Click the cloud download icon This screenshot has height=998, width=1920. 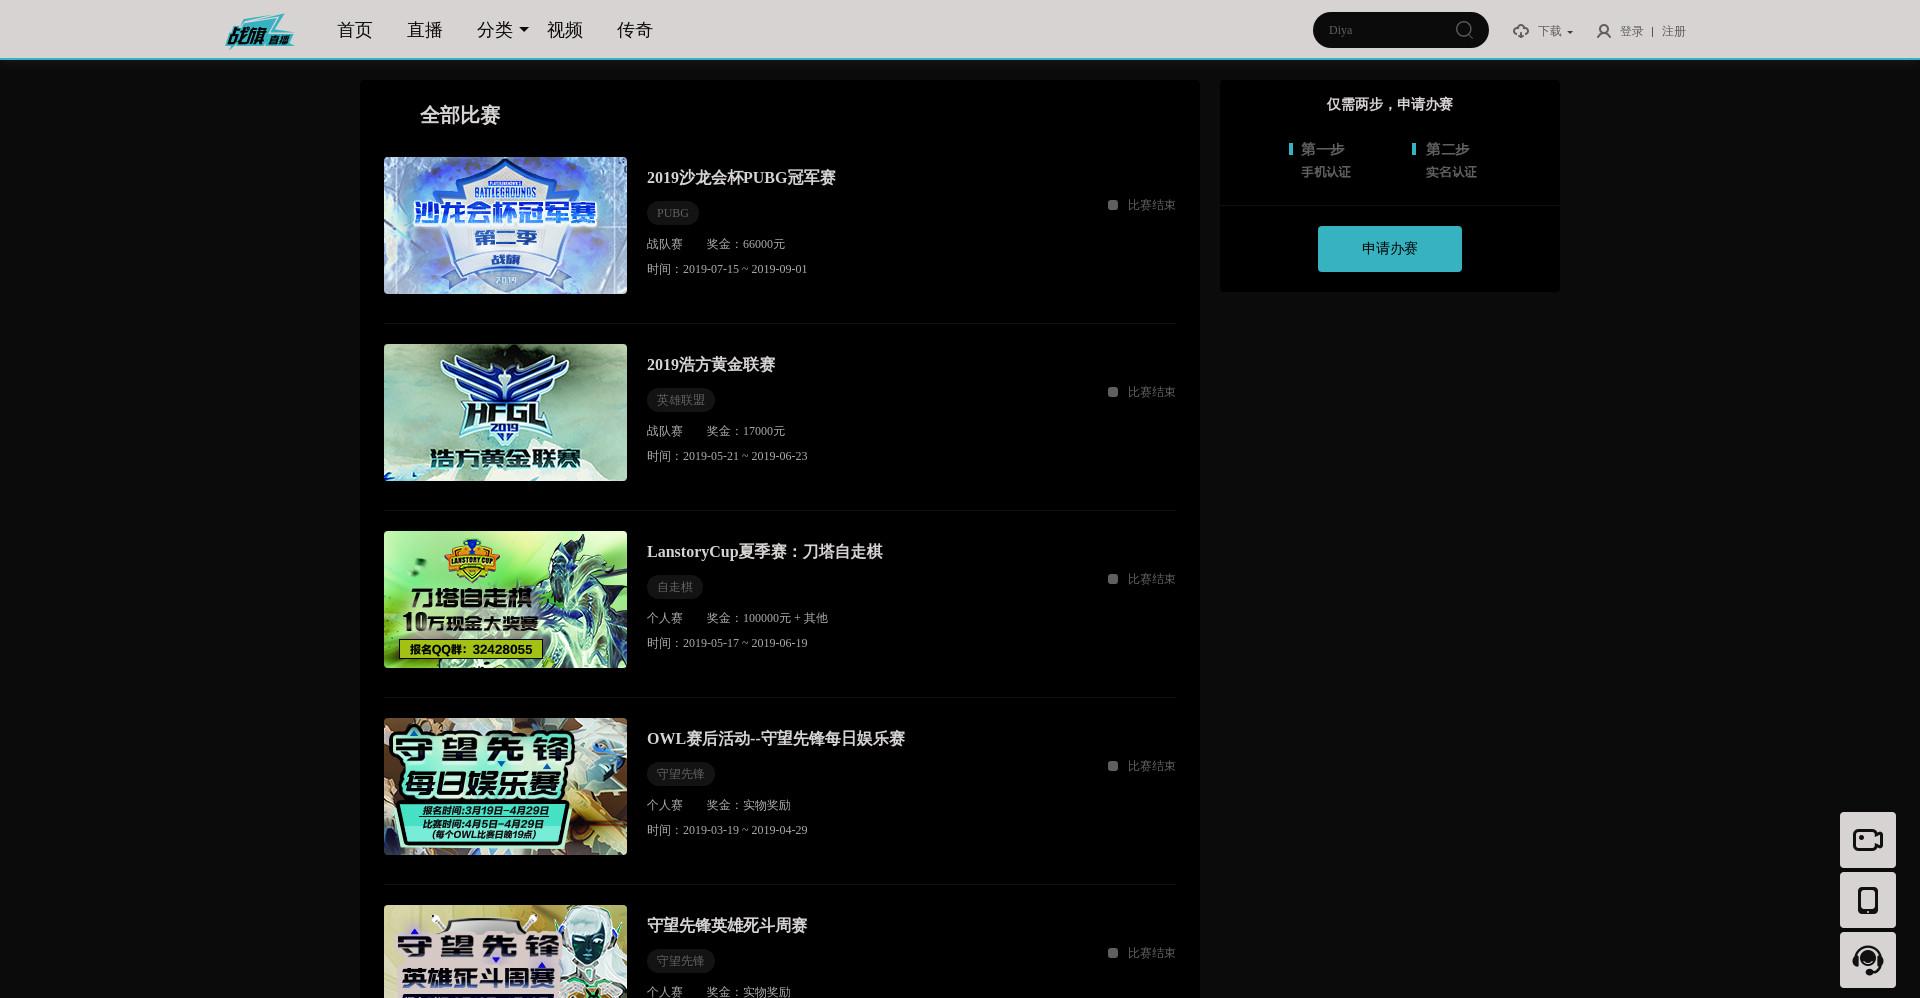click(x=1521, y=31)
